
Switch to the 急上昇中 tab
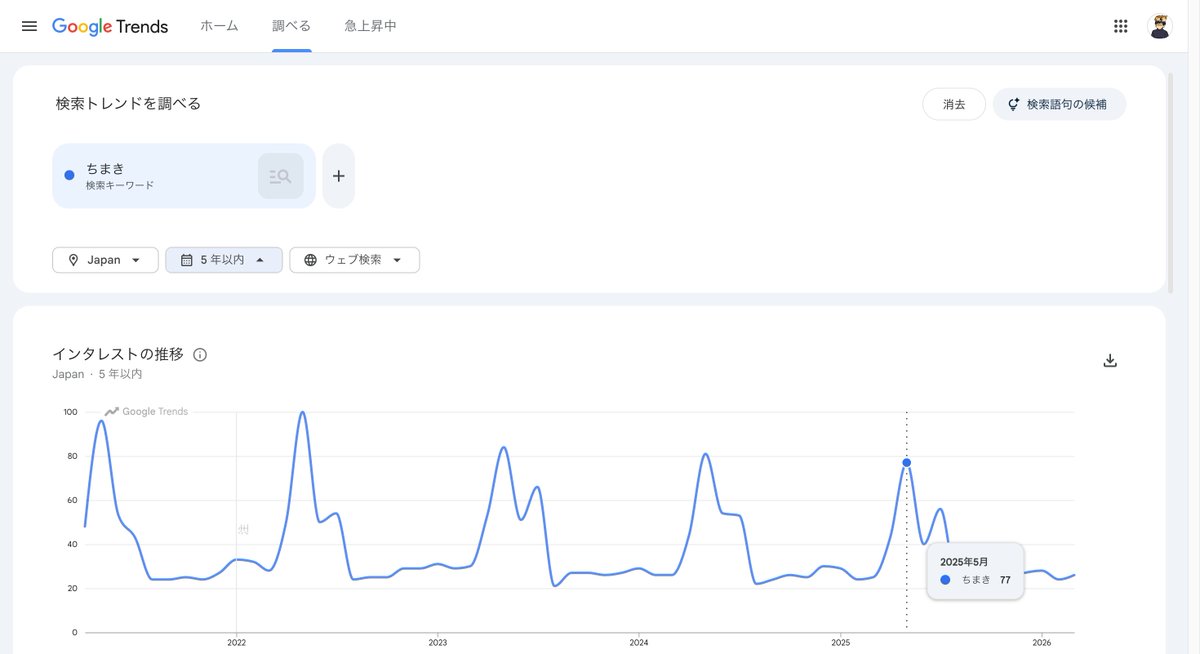click(370, 26)
